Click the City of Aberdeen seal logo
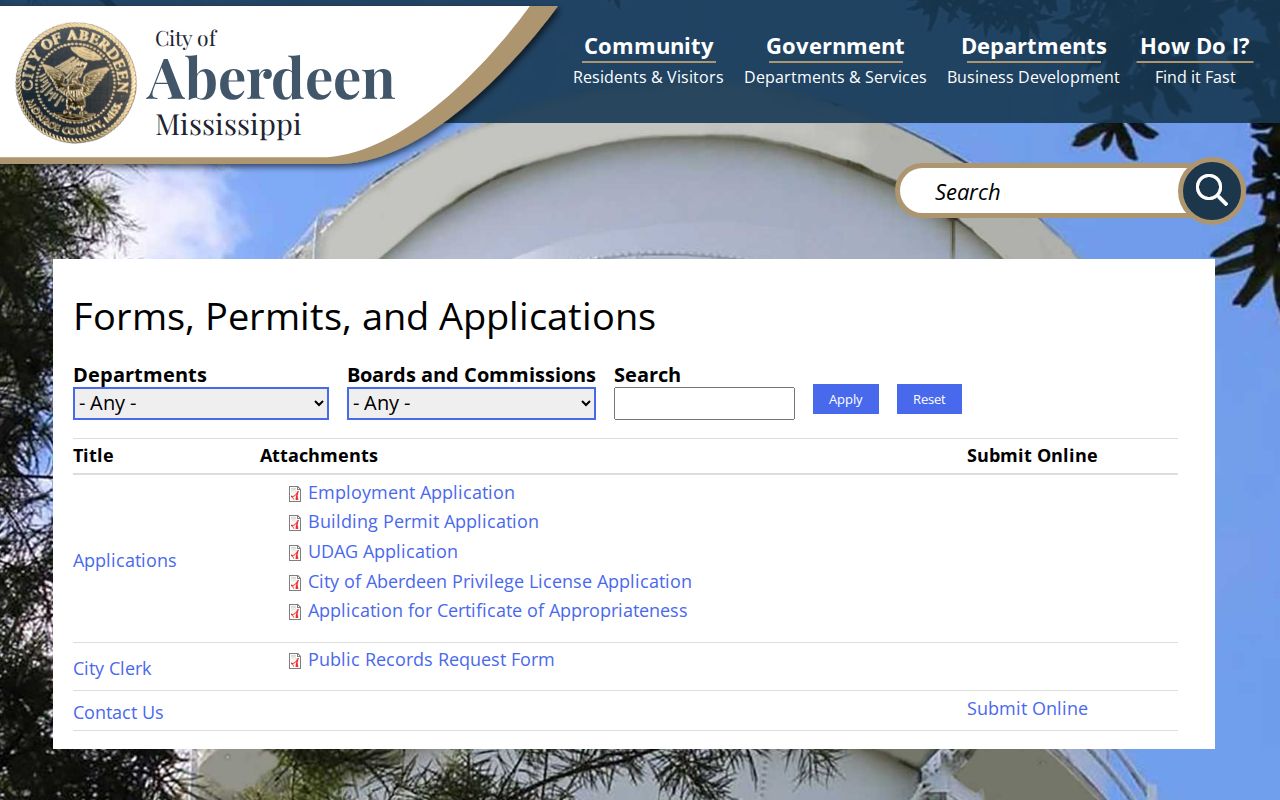This screenshot has width=1280, height=800. (x=76, y=83)
